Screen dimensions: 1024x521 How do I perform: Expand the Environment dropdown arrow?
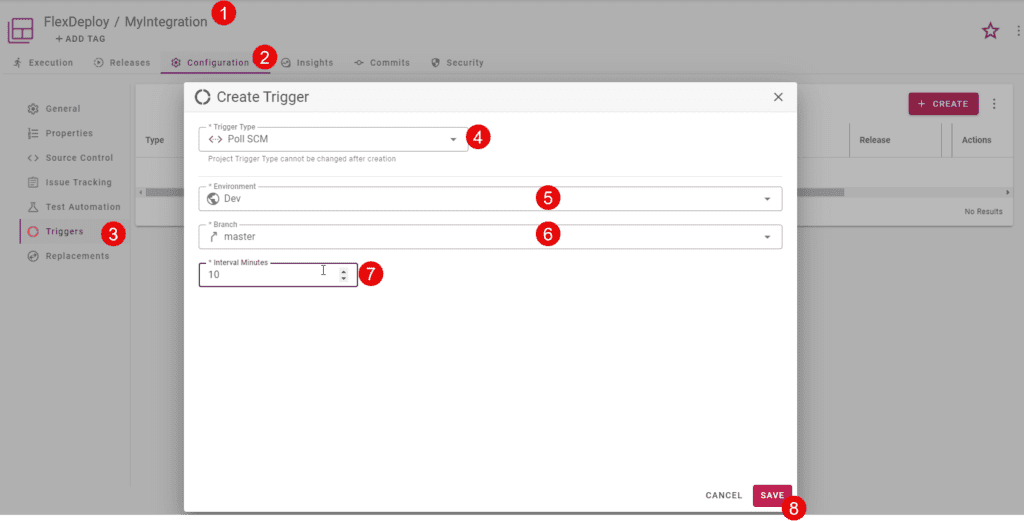[767, 199]
